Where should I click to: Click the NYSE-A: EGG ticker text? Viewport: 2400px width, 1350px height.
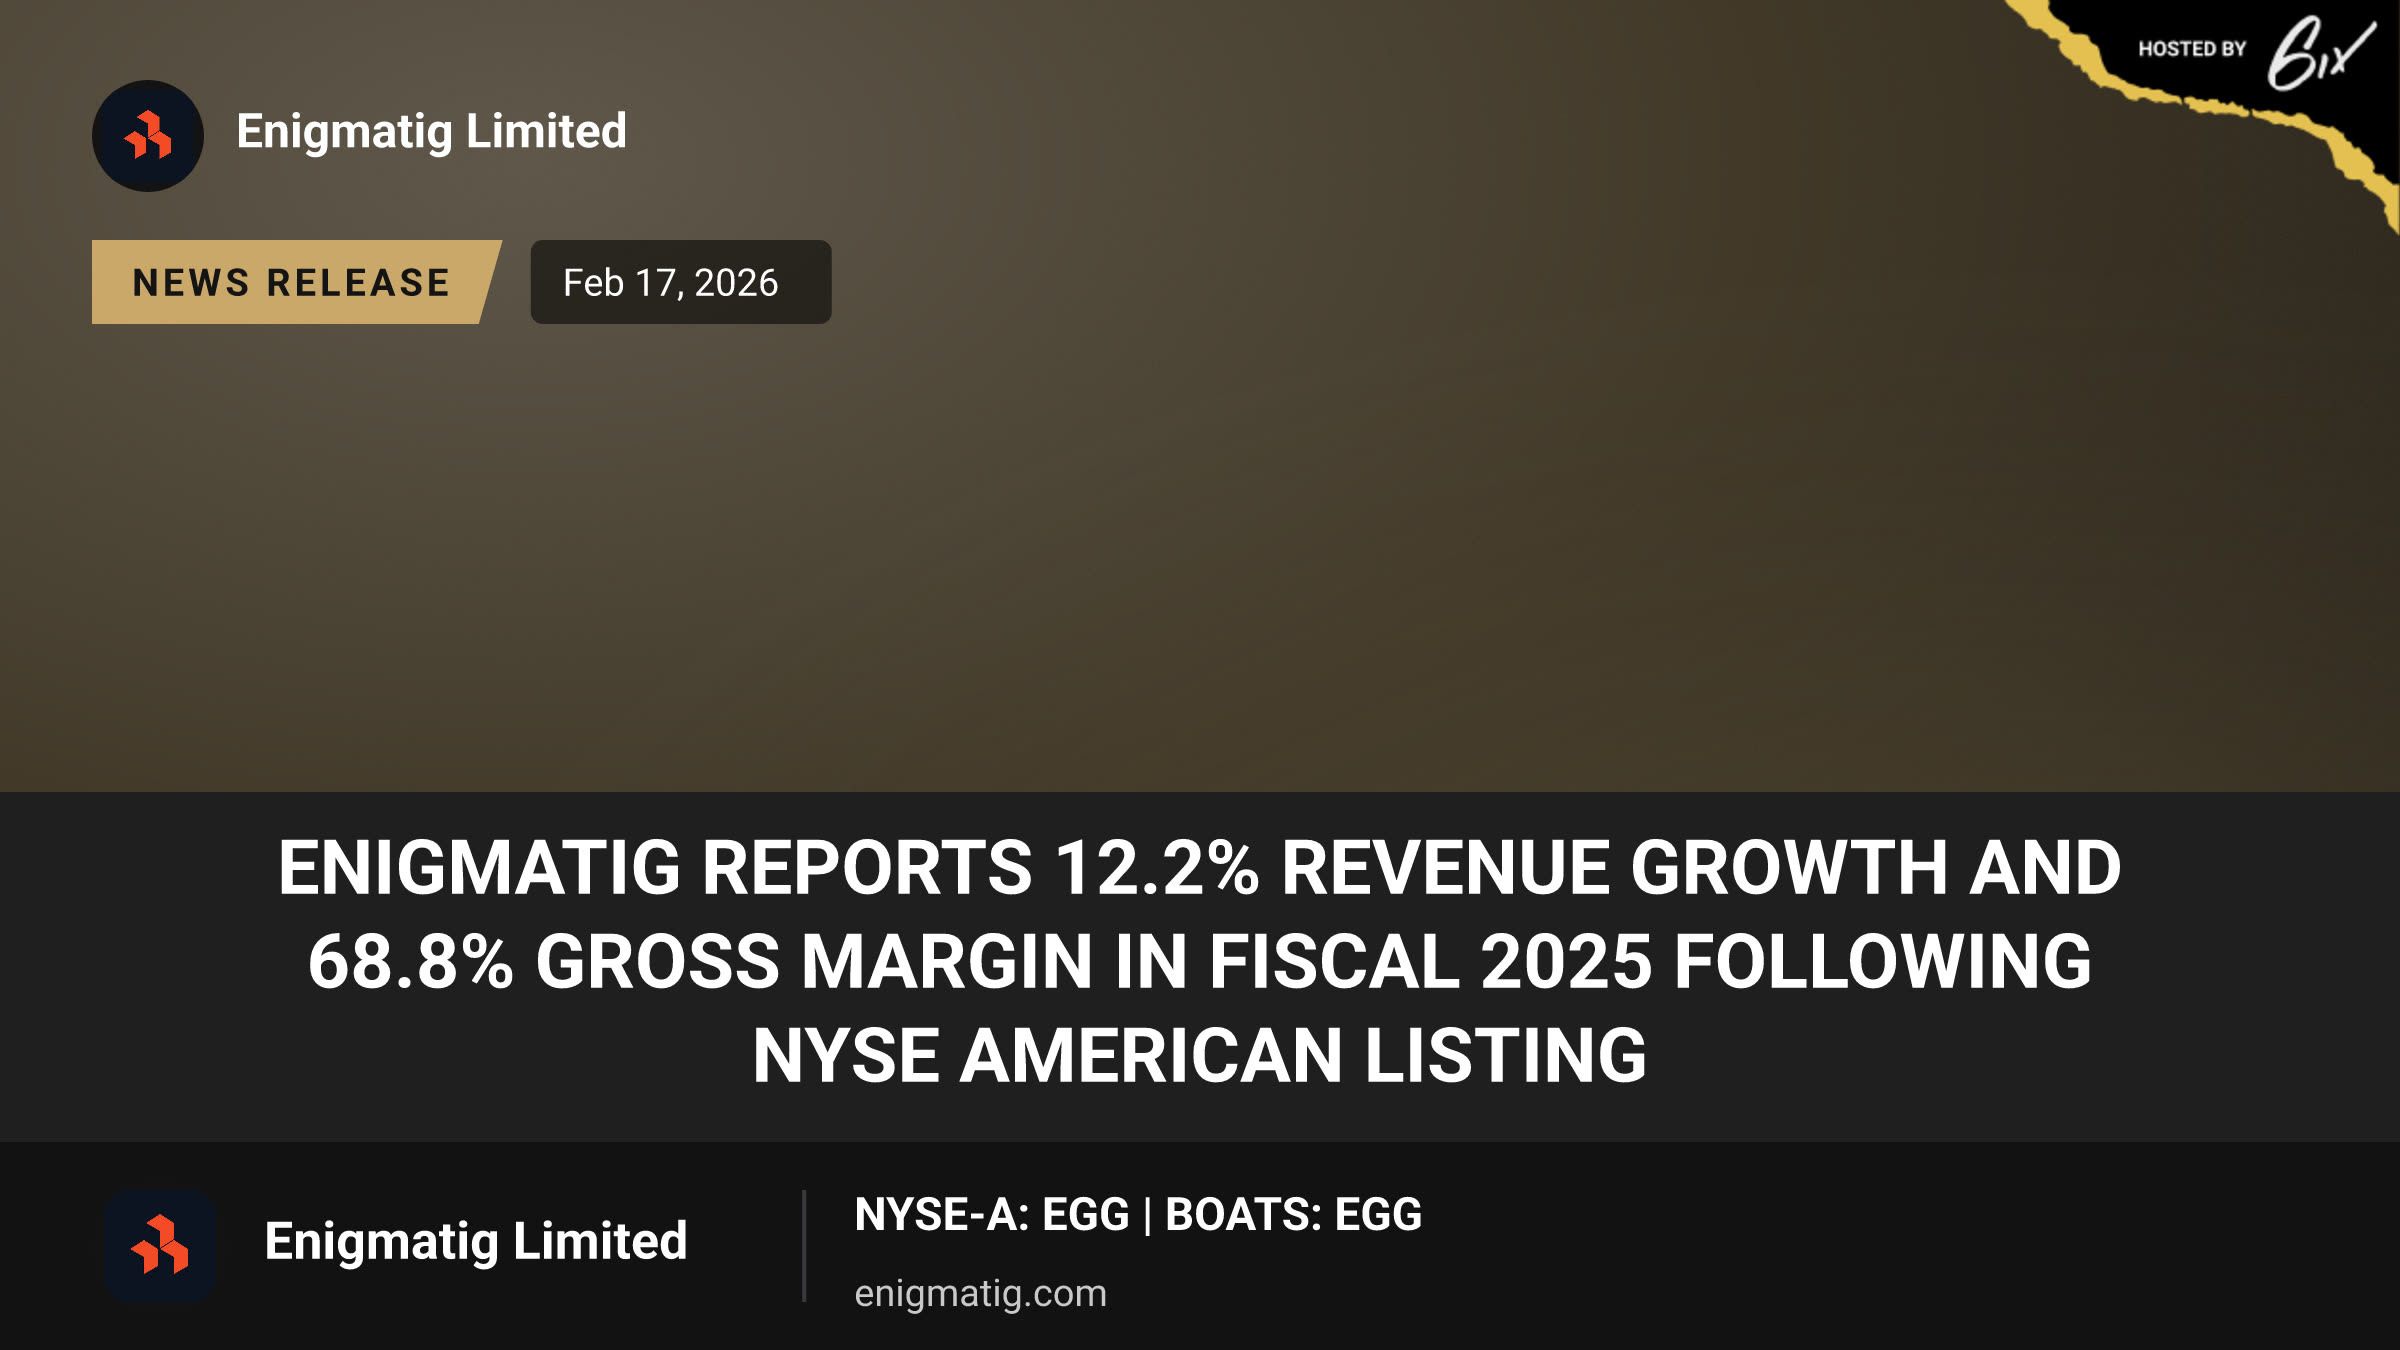991,1215
